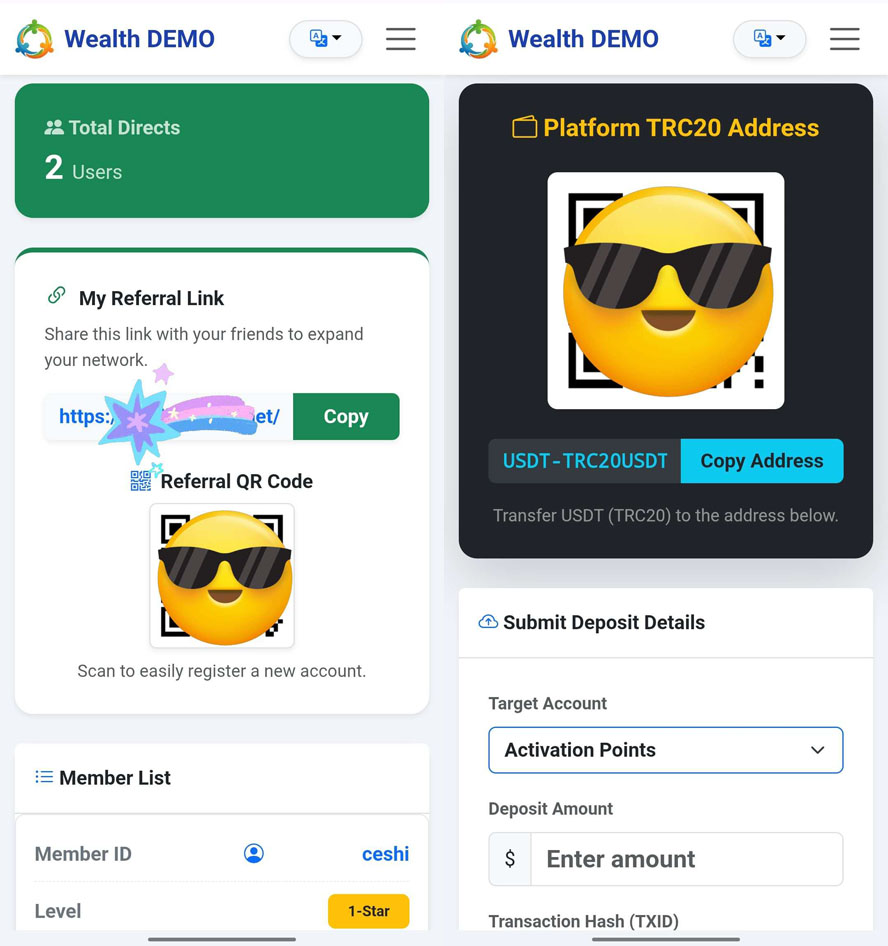The image size is (888, 946).
Task: Click the Enter amount deposit field
Action: pyautogui.click(x=687, y=859)
